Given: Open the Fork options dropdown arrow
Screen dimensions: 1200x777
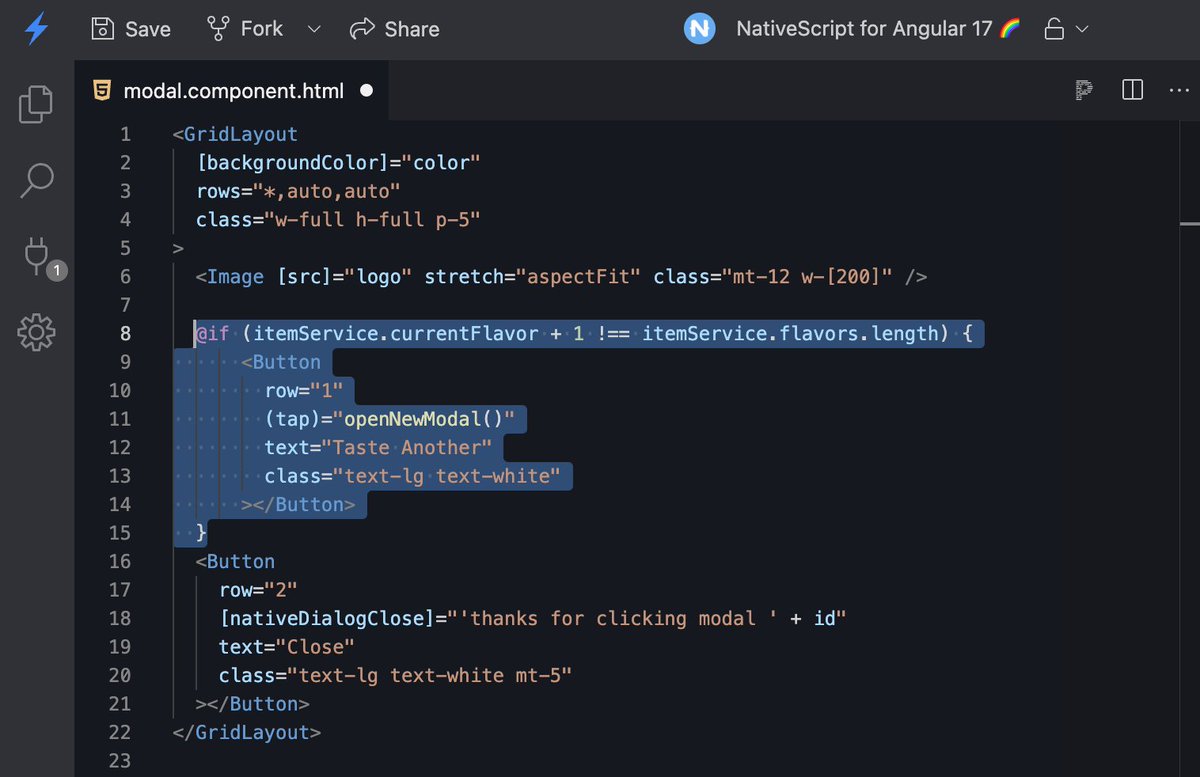Looking at the screenshot, I should click(x=314, y=29).
